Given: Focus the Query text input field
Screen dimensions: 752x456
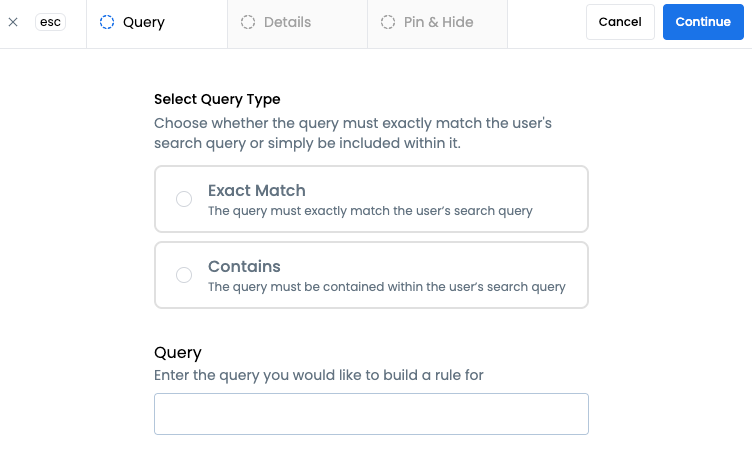Looking at the screenshot, I should 371,414.
